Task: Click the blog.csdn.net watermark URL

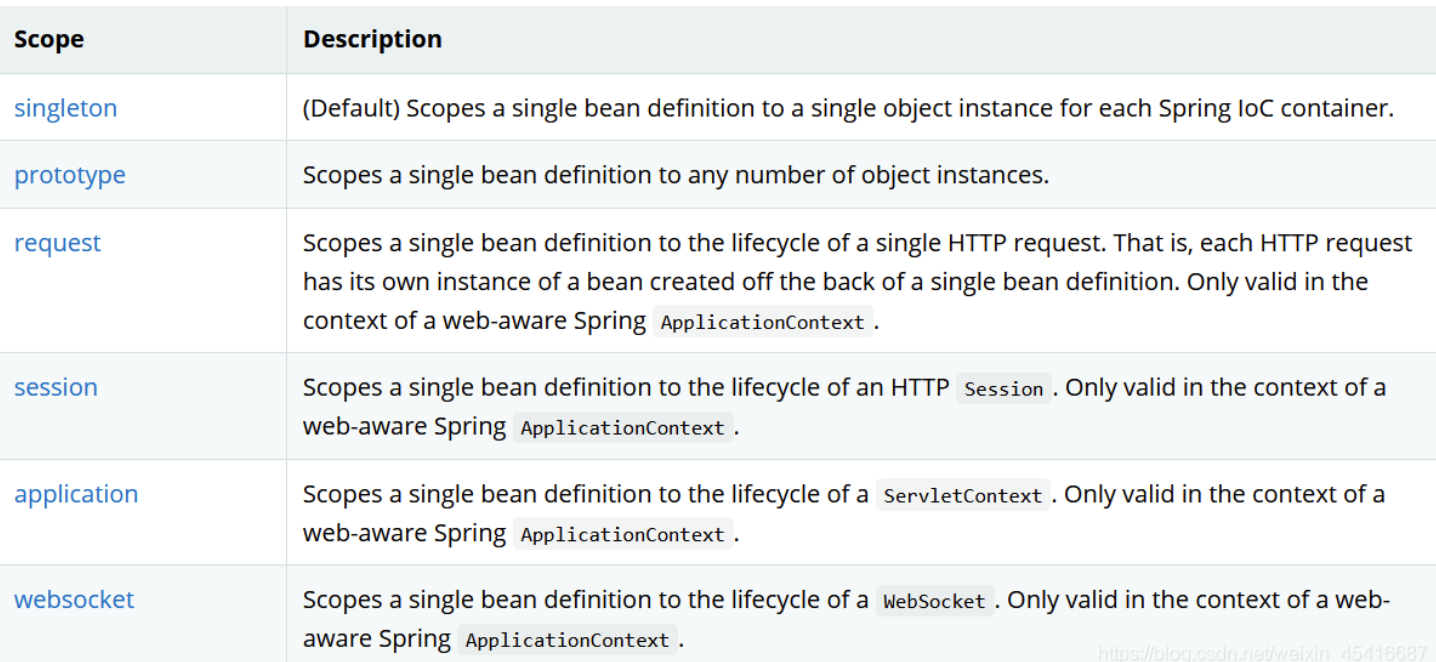Action: tap(1262, 653)
